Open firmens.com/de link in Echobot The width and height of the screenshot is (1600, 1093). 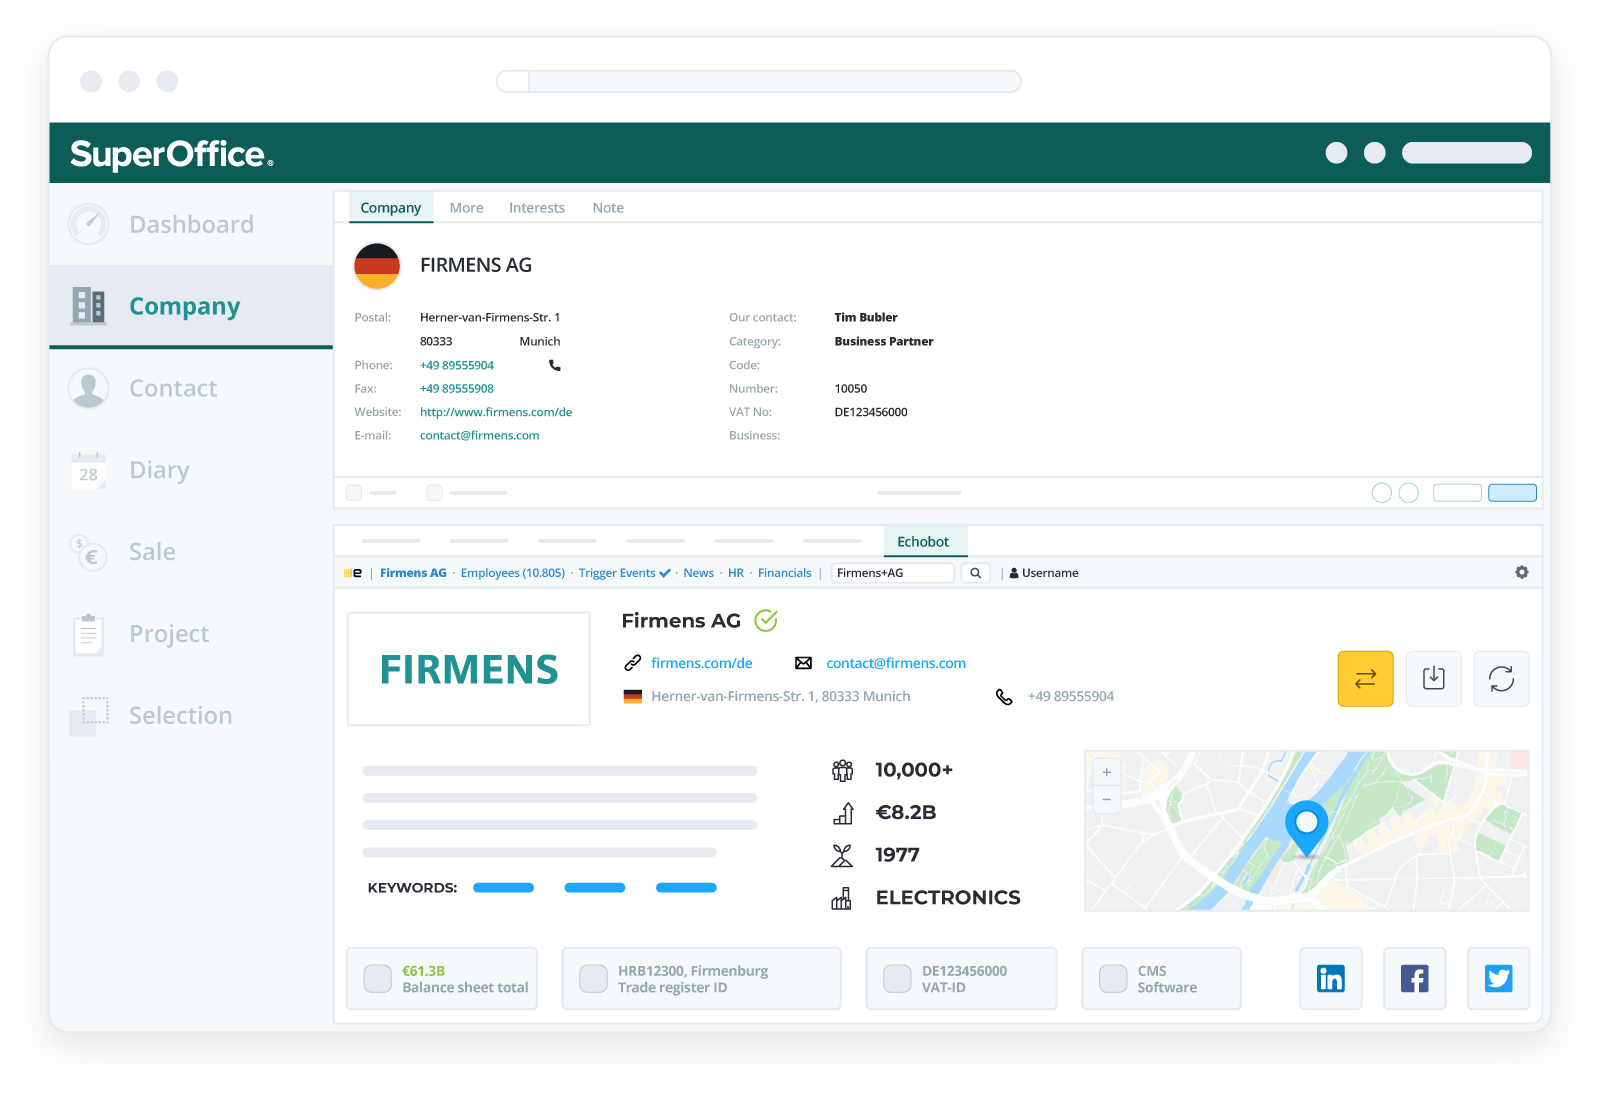tap(702, 663)
